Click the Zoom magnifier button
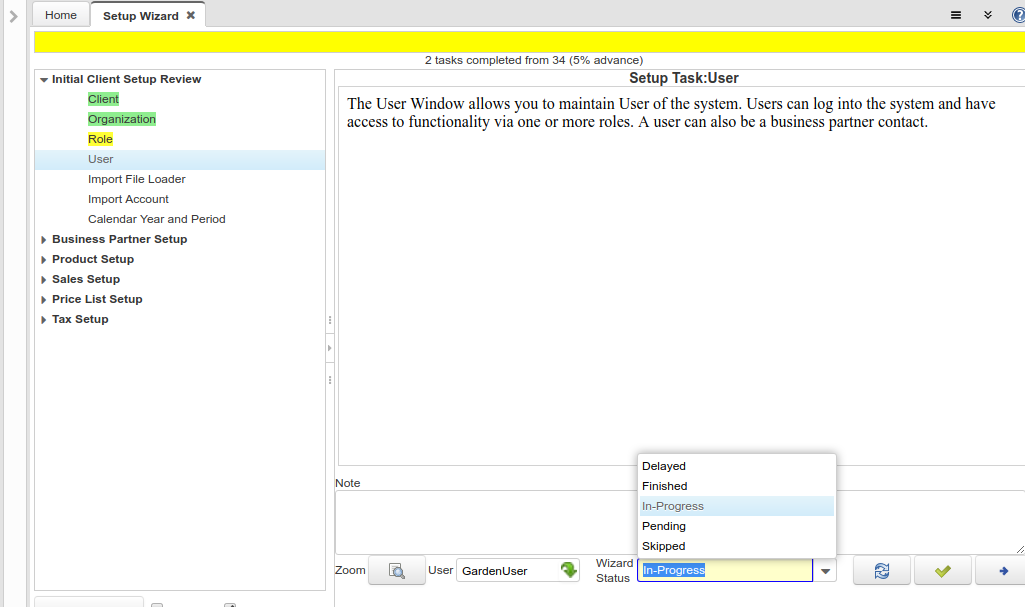Screen dimensions: 1025x607 click(396, 570)
